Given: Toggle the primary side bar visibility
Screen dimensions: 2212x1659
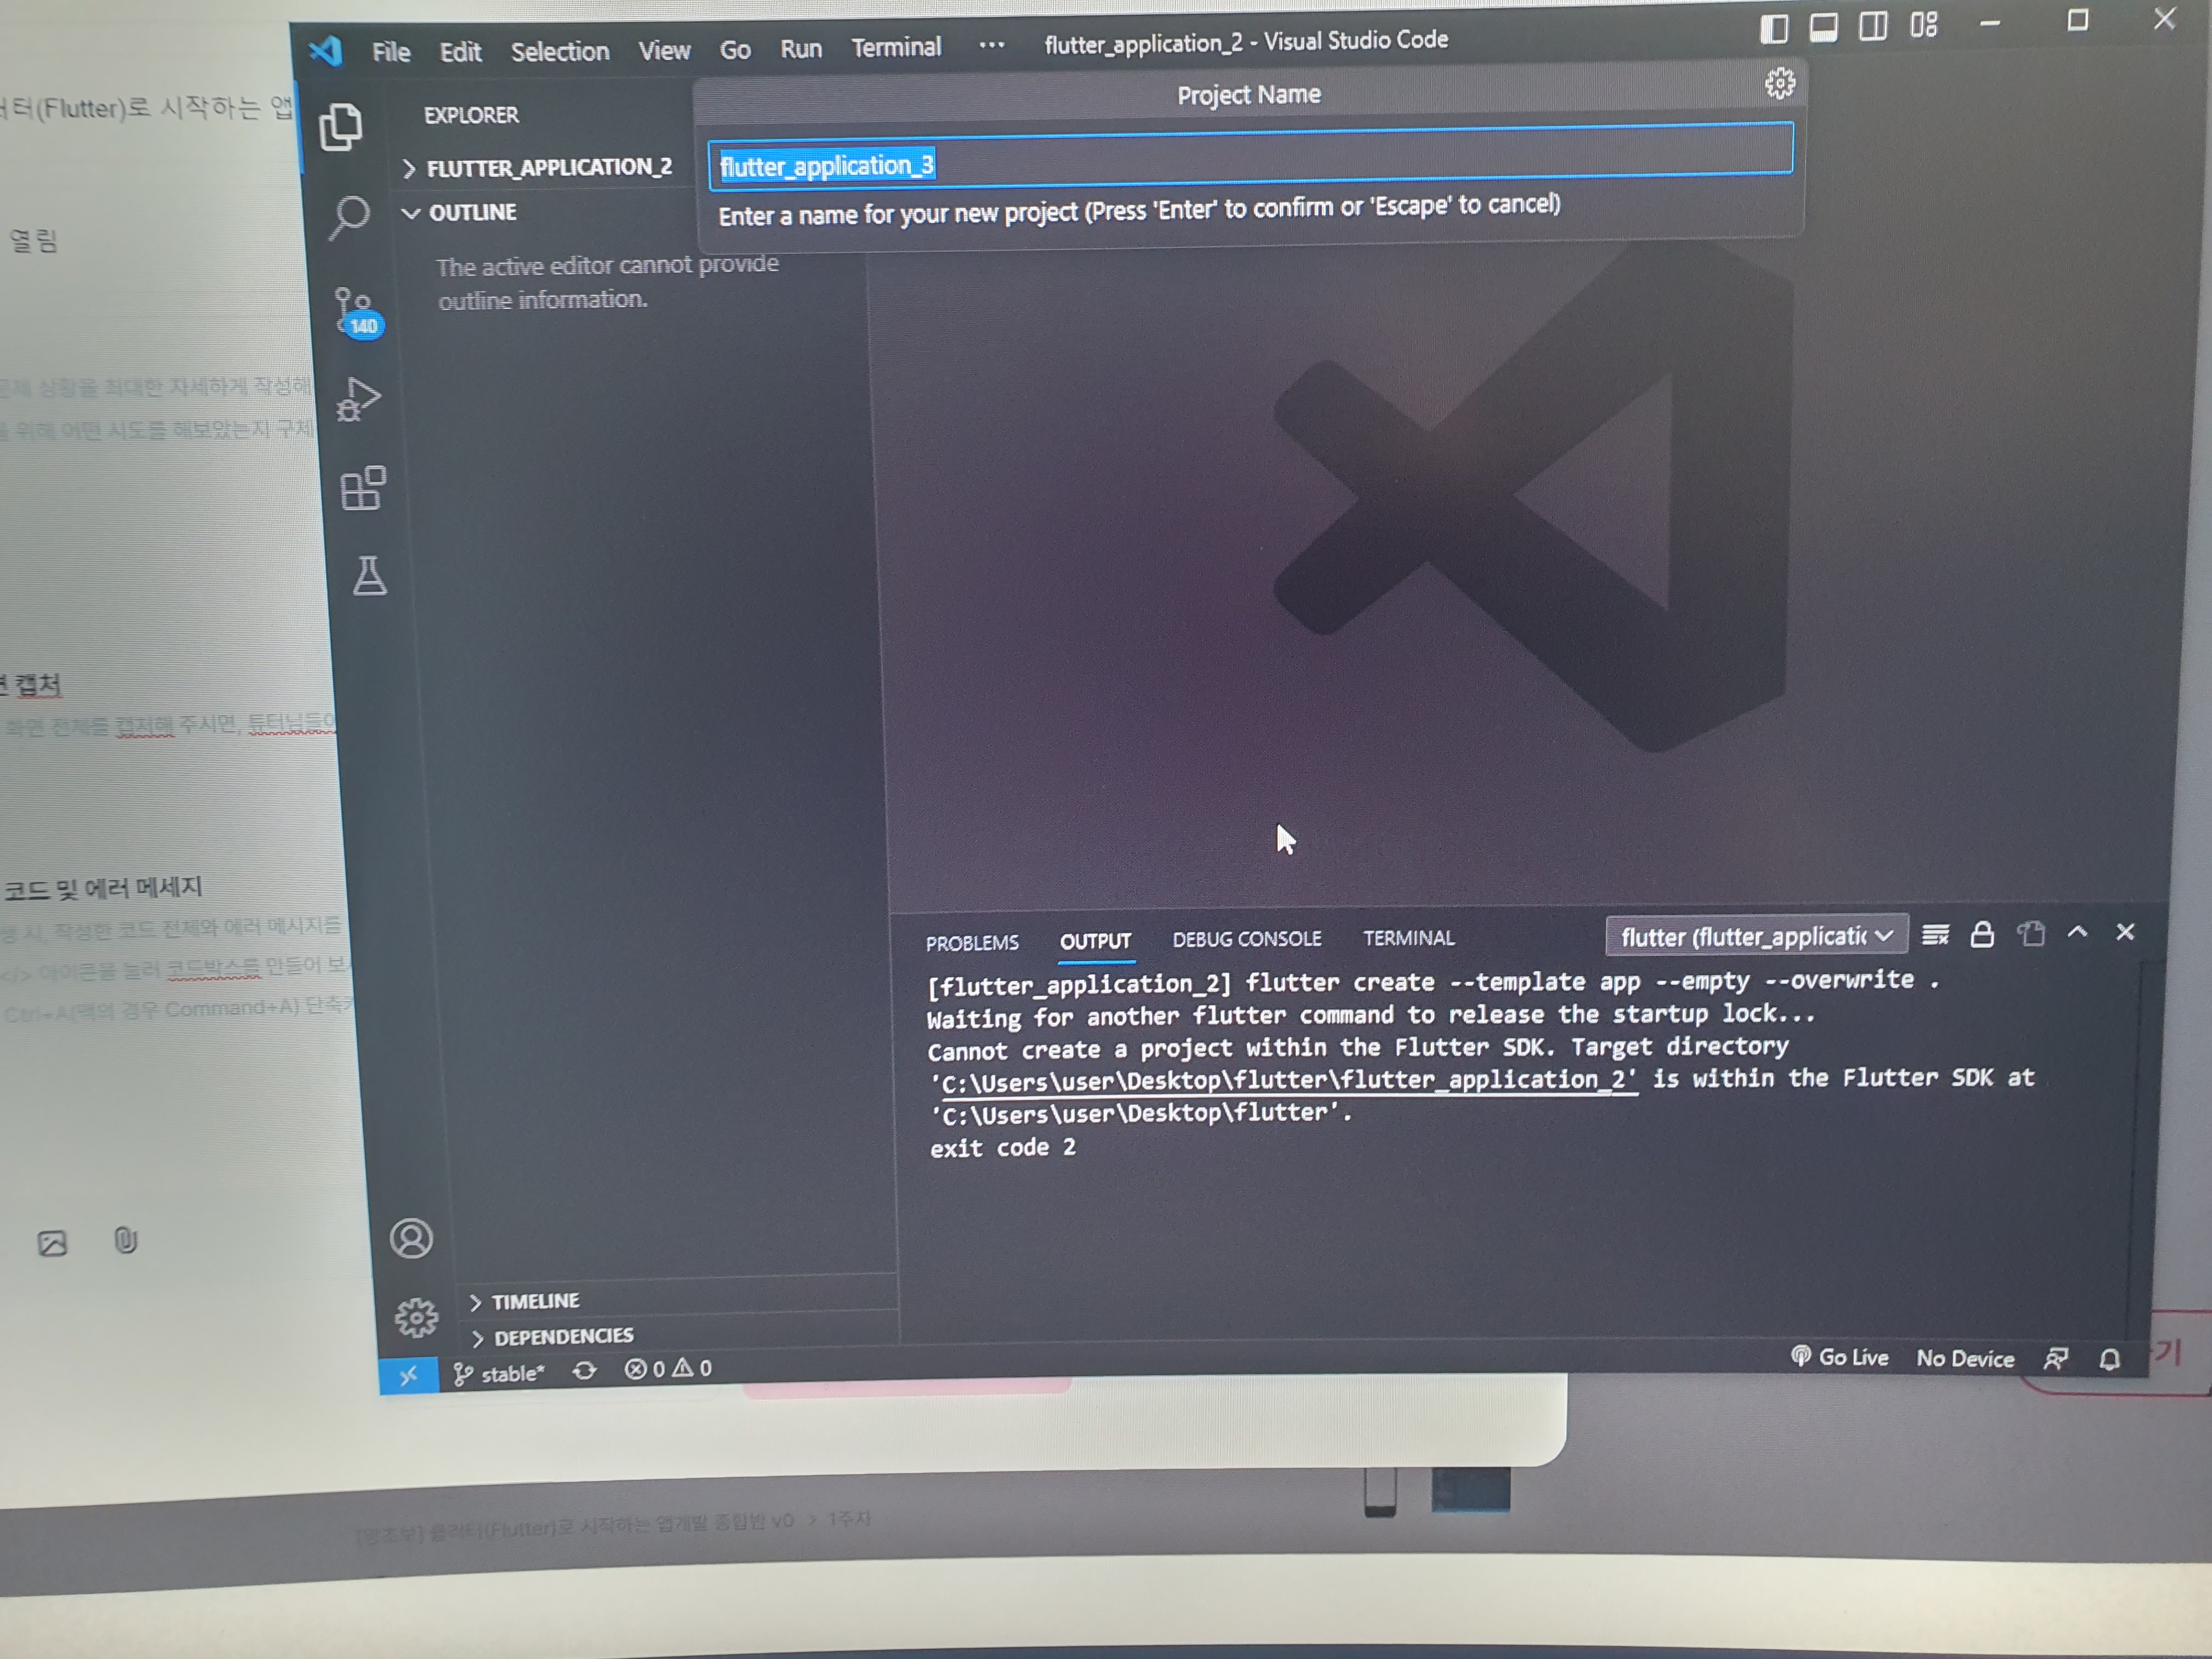Looking at the screenshot, I should point(1773,28).
